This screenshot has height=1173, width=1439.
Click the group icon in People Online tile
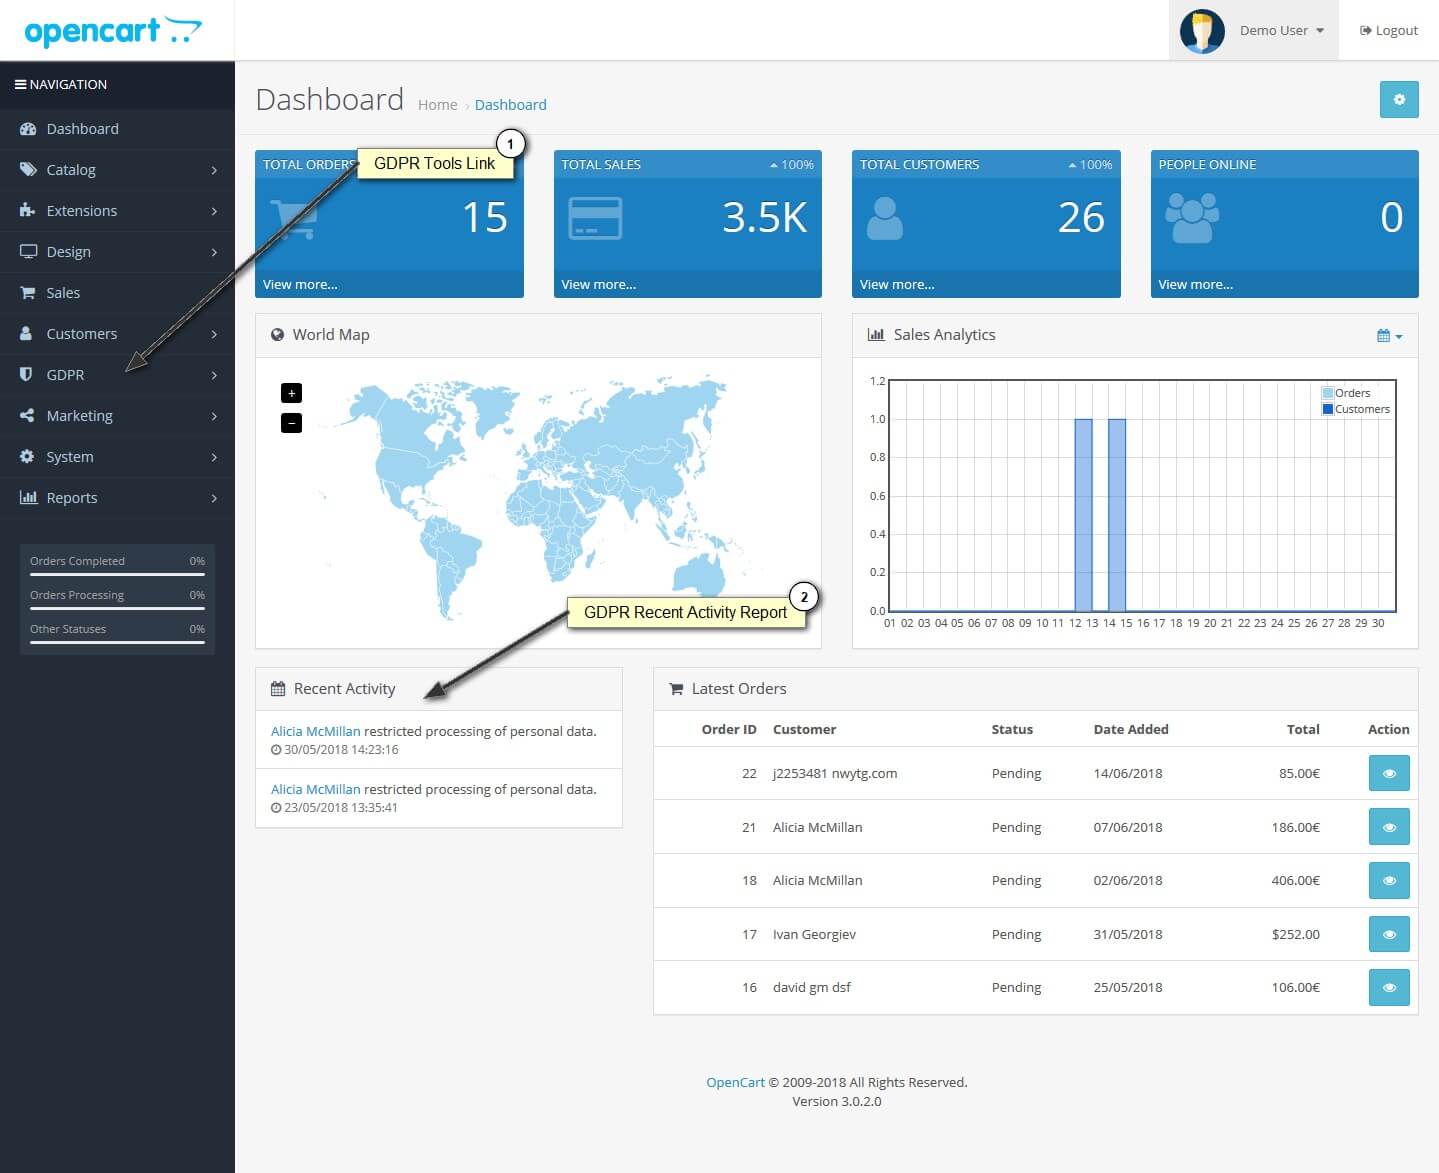coord(1193,218)
